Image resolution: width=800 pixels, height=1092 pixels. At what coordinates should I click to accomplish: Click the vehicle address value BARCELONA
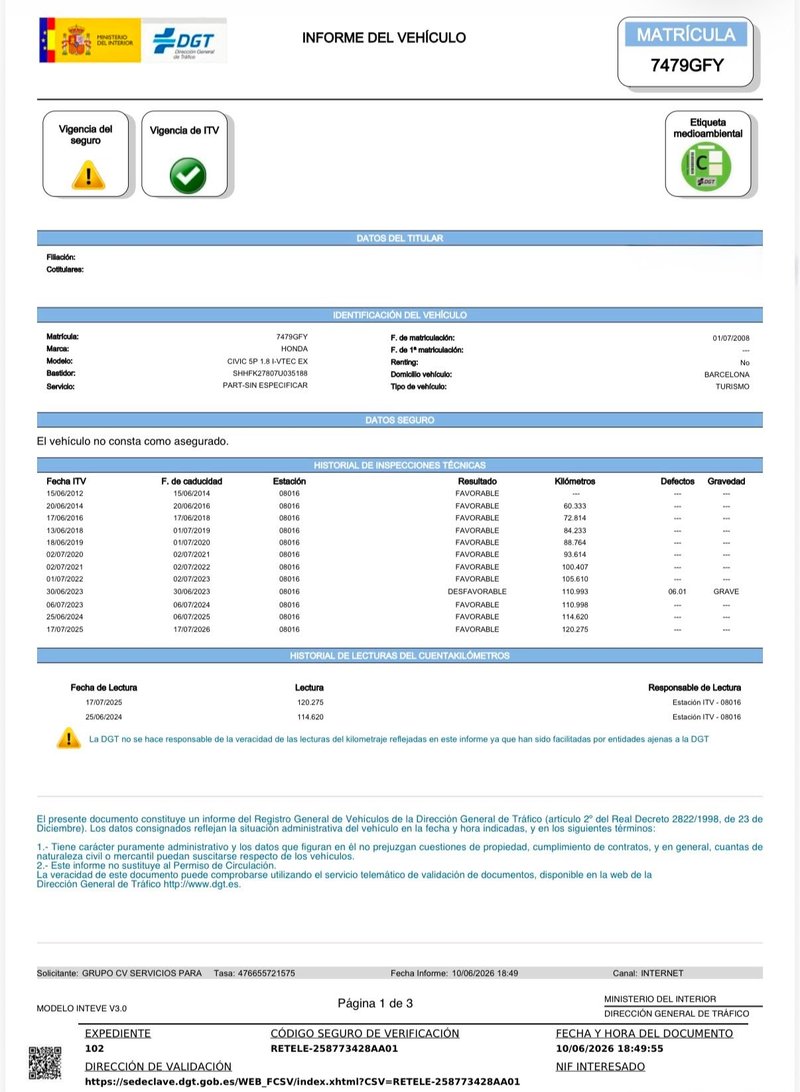click(727, 375)
